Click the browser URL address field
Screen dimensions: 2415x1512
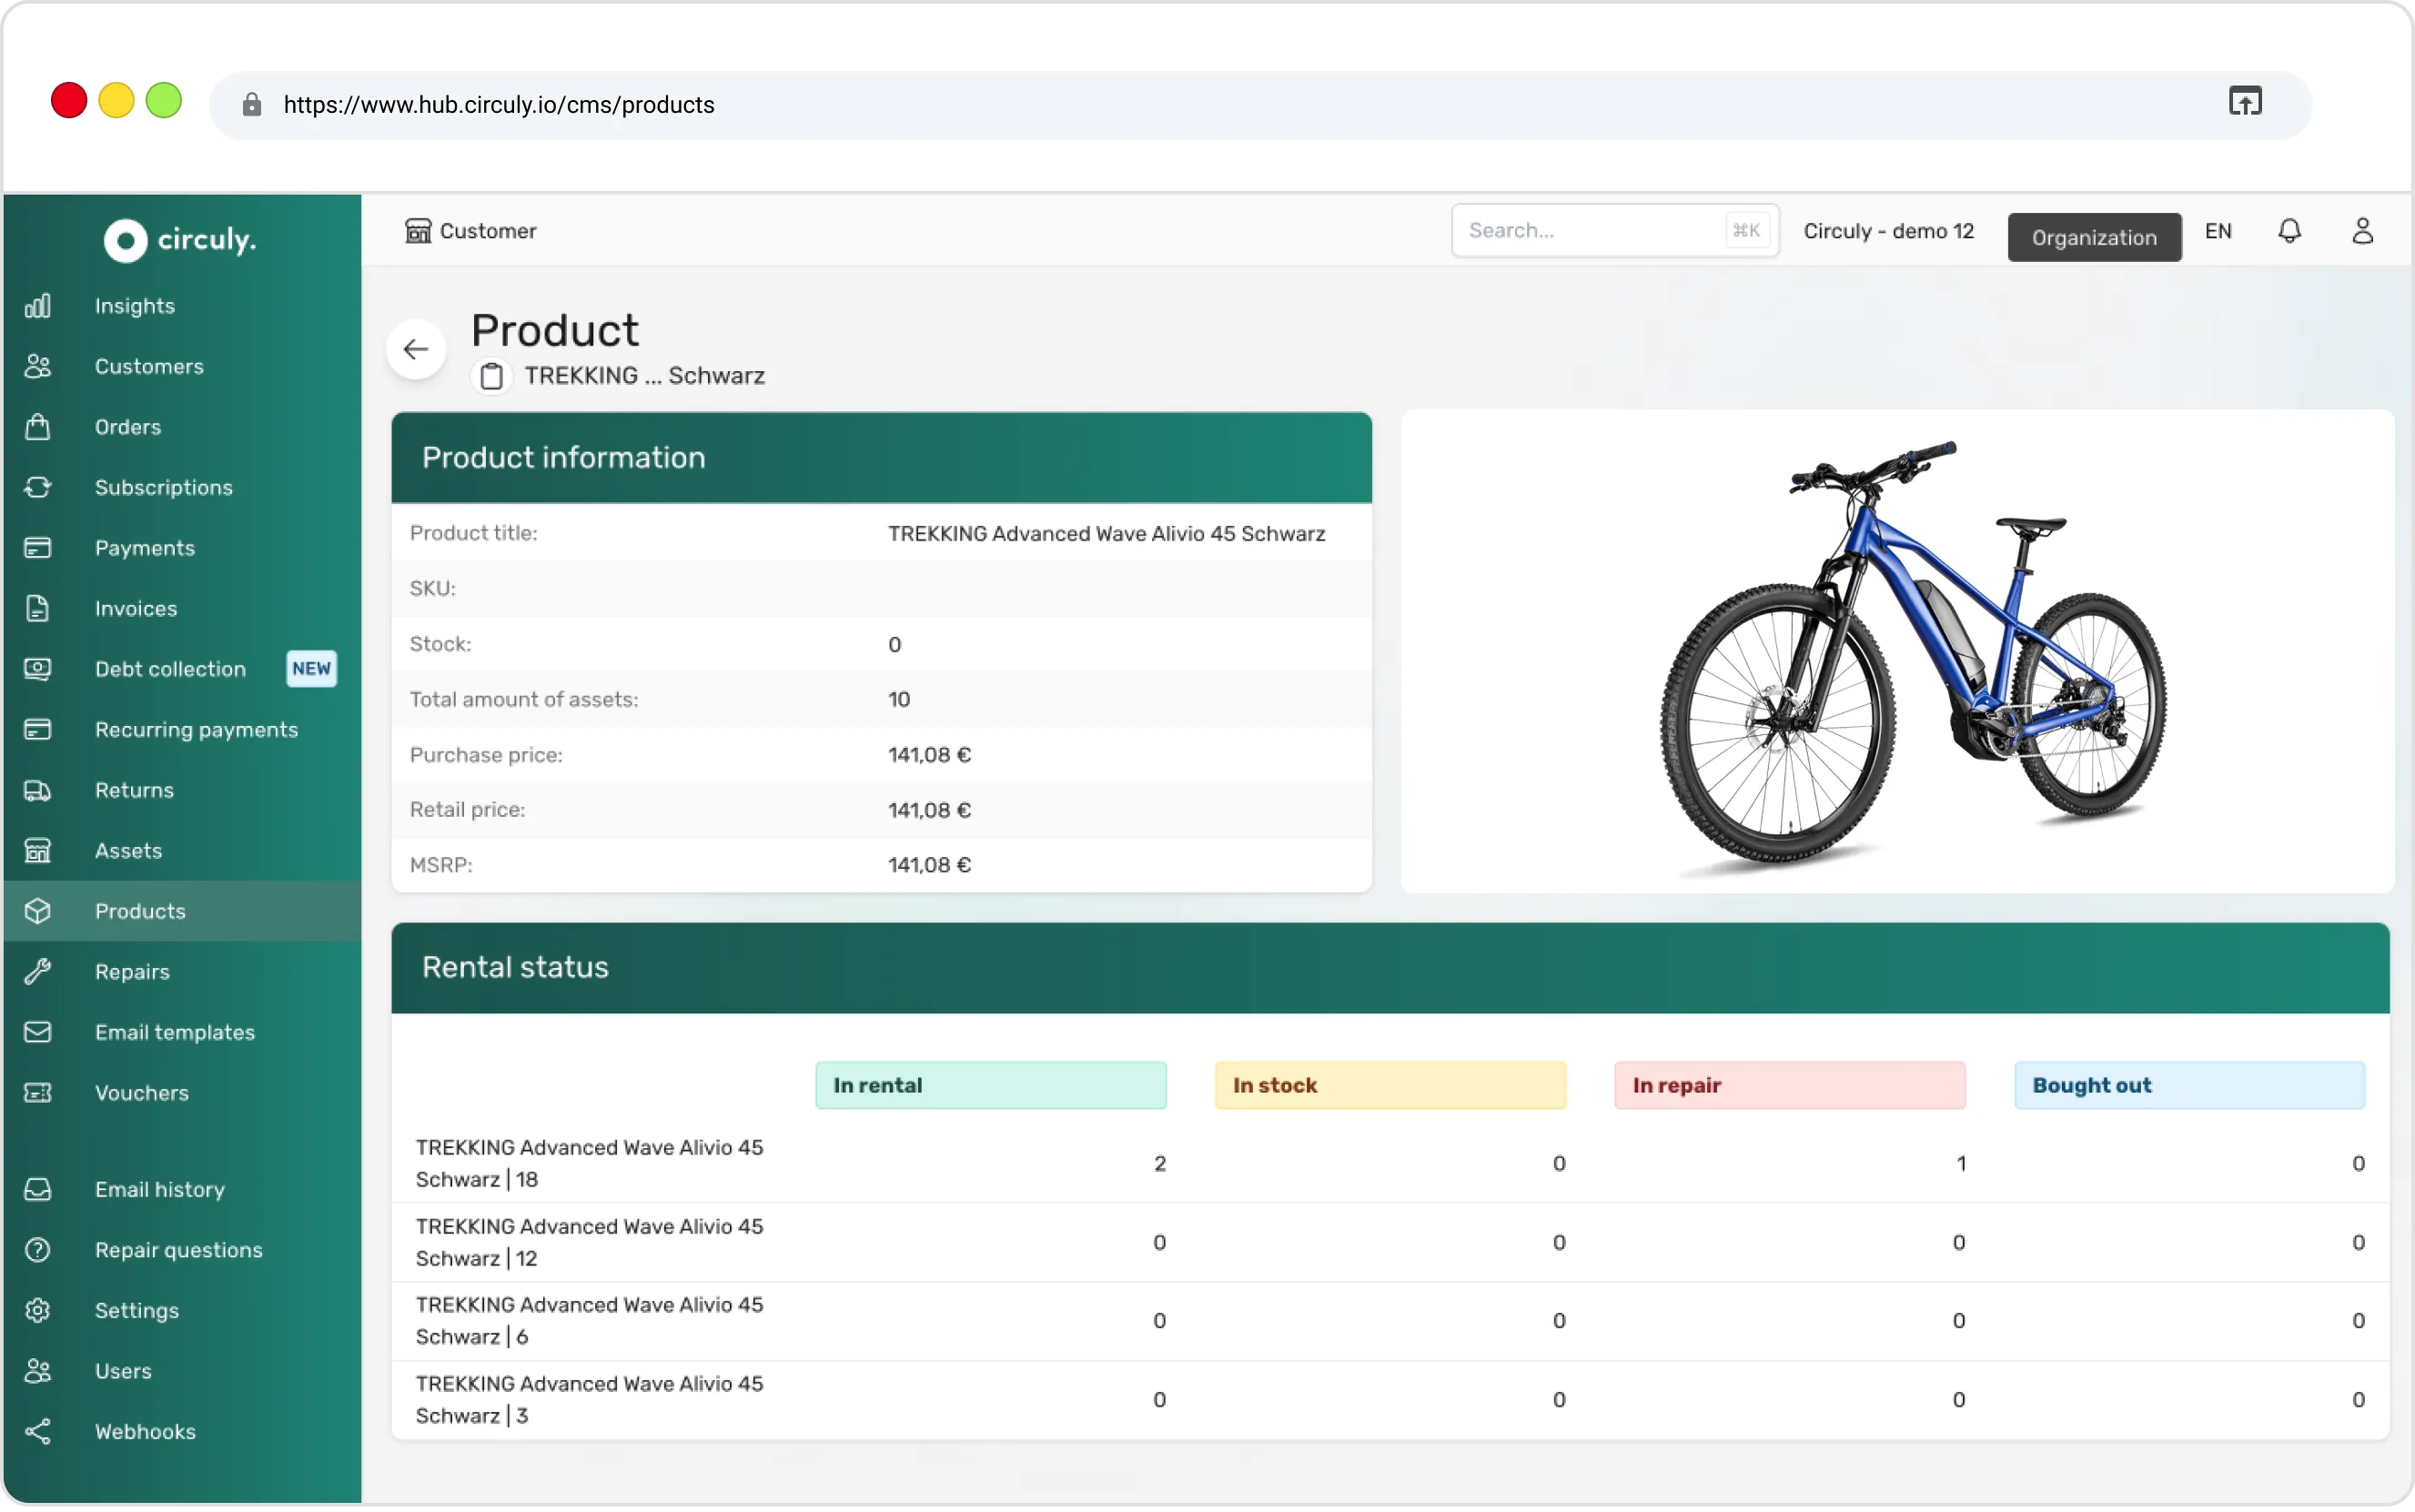tap(1260, 105)
